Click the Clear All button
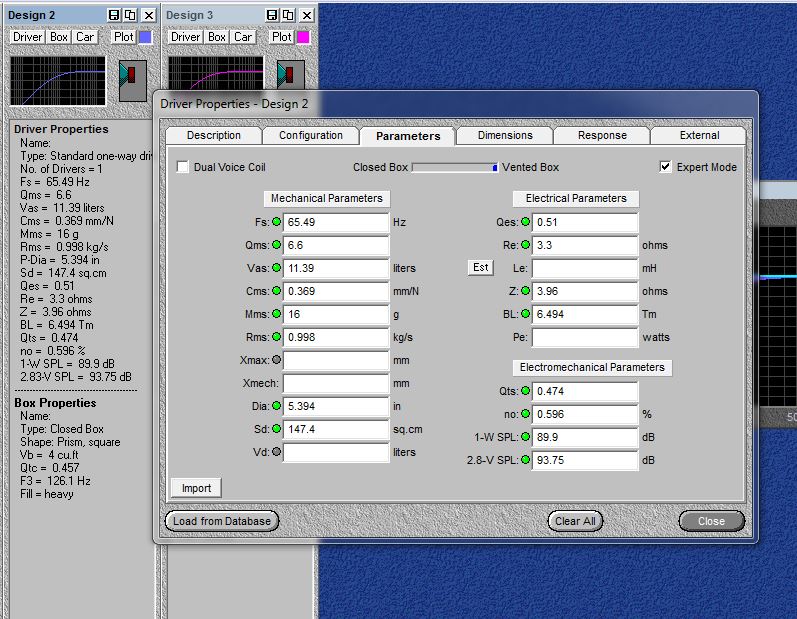797x619 pixels. click(x=575, y=521)
